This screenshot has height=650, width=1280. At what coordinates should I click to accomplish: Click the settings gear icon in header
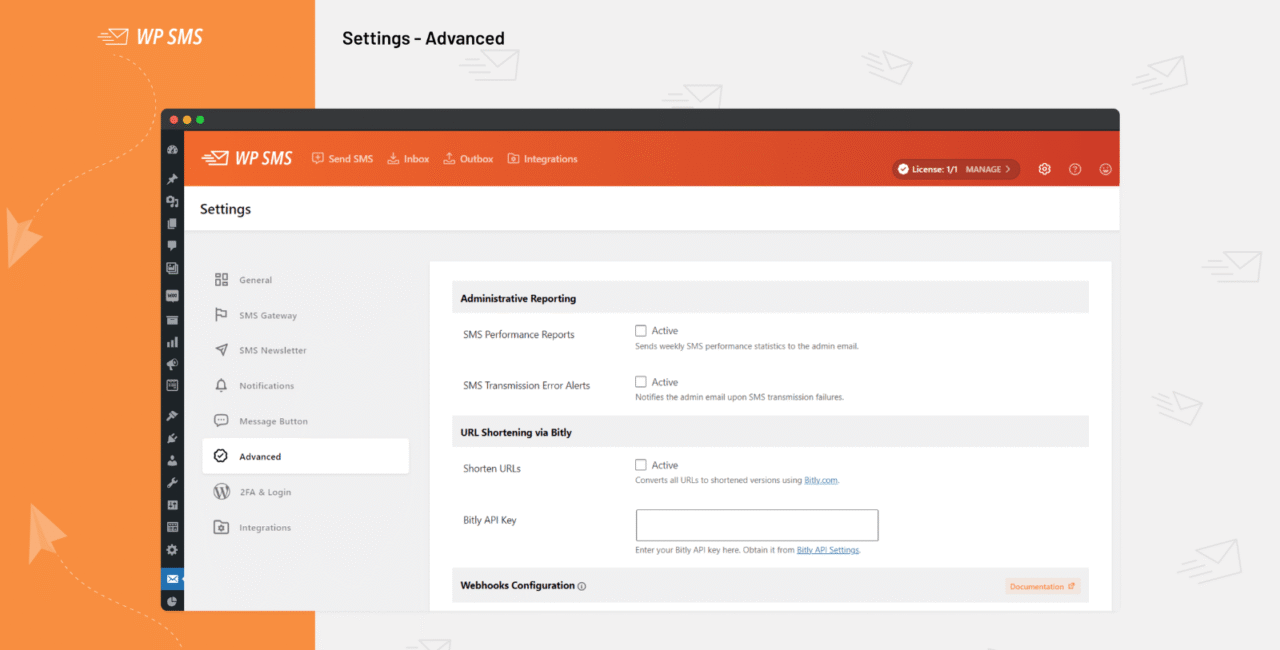[1044, 169]
